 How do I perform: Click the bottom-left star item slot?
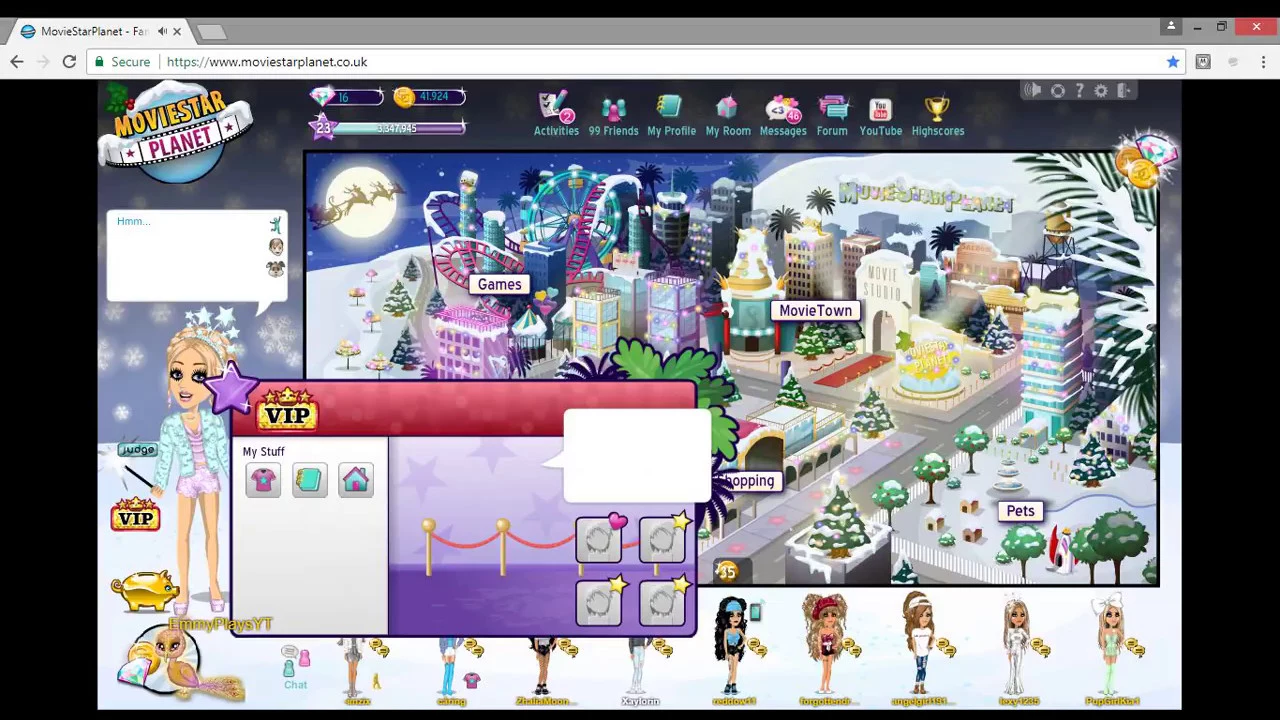(x=599, y=602)
